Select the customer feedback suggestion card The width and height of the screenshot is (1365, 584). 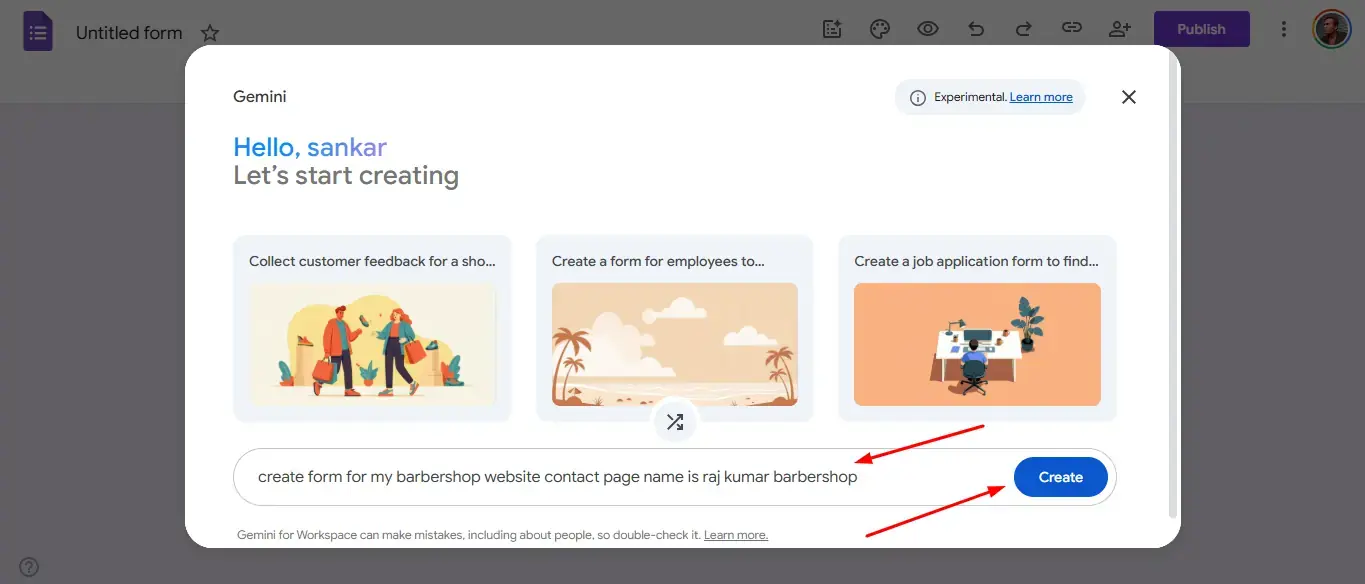click(x=372, y=328)
